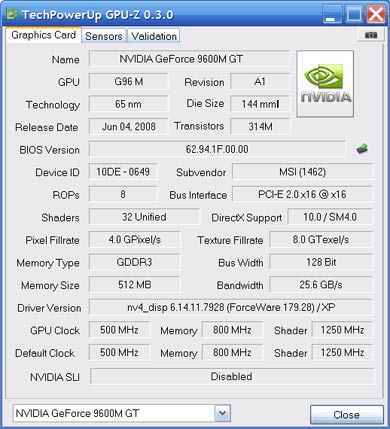This screenshot has width=390, height=429.
Task: Click the GPU field value G96 M
Action: pos(129,82)
